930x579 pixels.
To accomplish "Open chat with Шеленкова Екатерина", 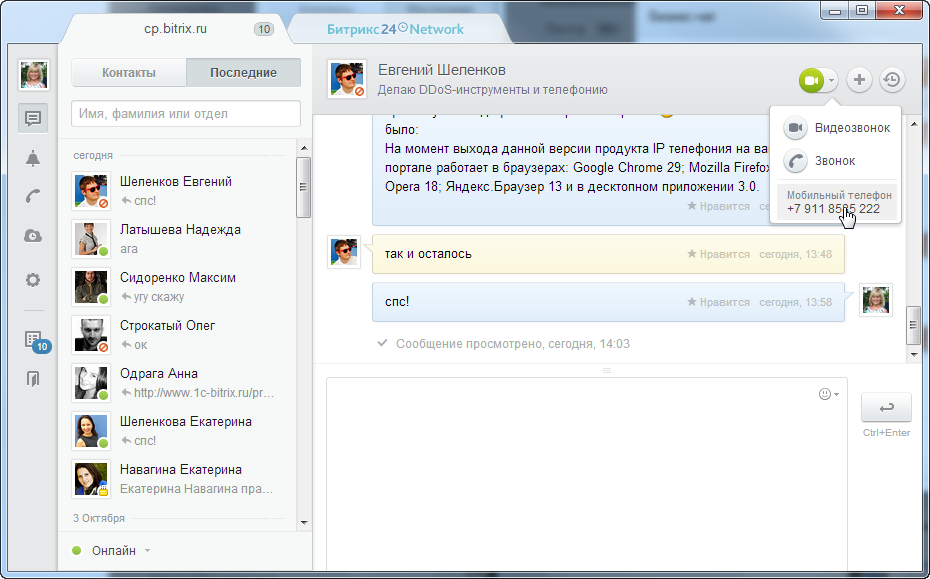I will pos(177,431).
